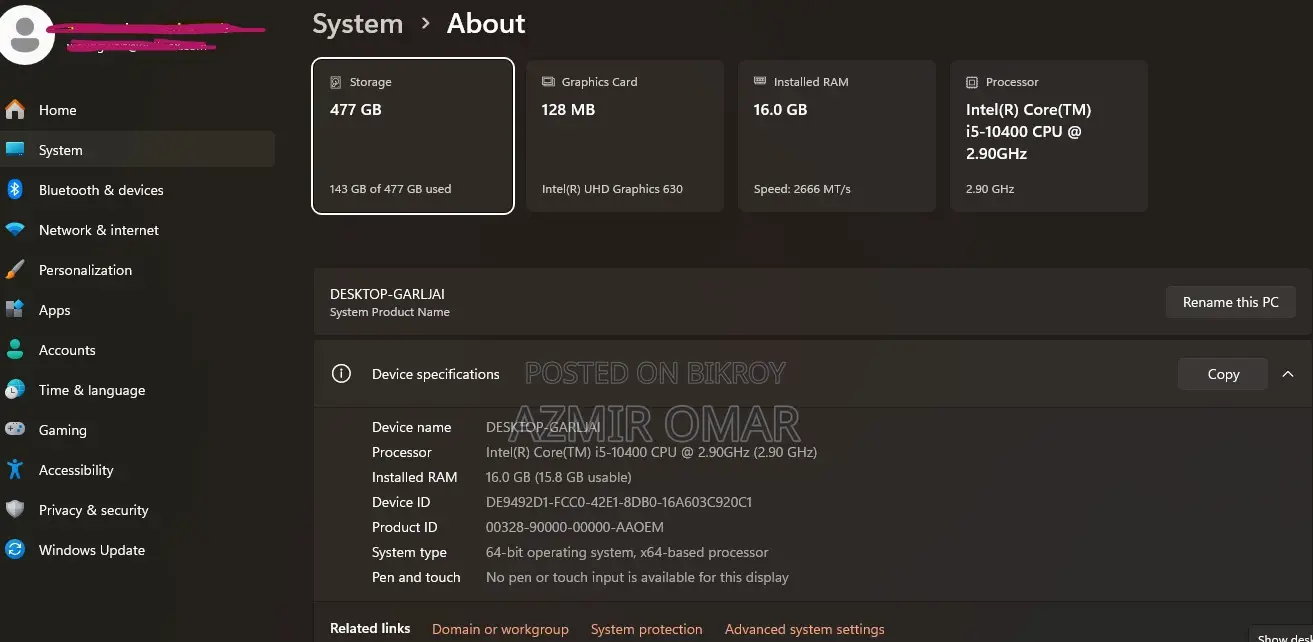Viewport: 1313px width, 642px height.
Task: Open Privacy & security settings
Action: tap(139, 510)
